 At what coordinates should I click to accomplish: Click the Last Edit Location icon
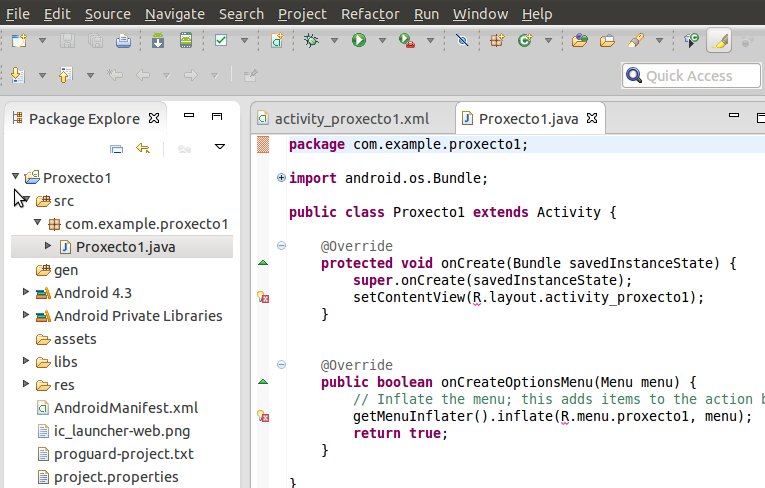115,75
